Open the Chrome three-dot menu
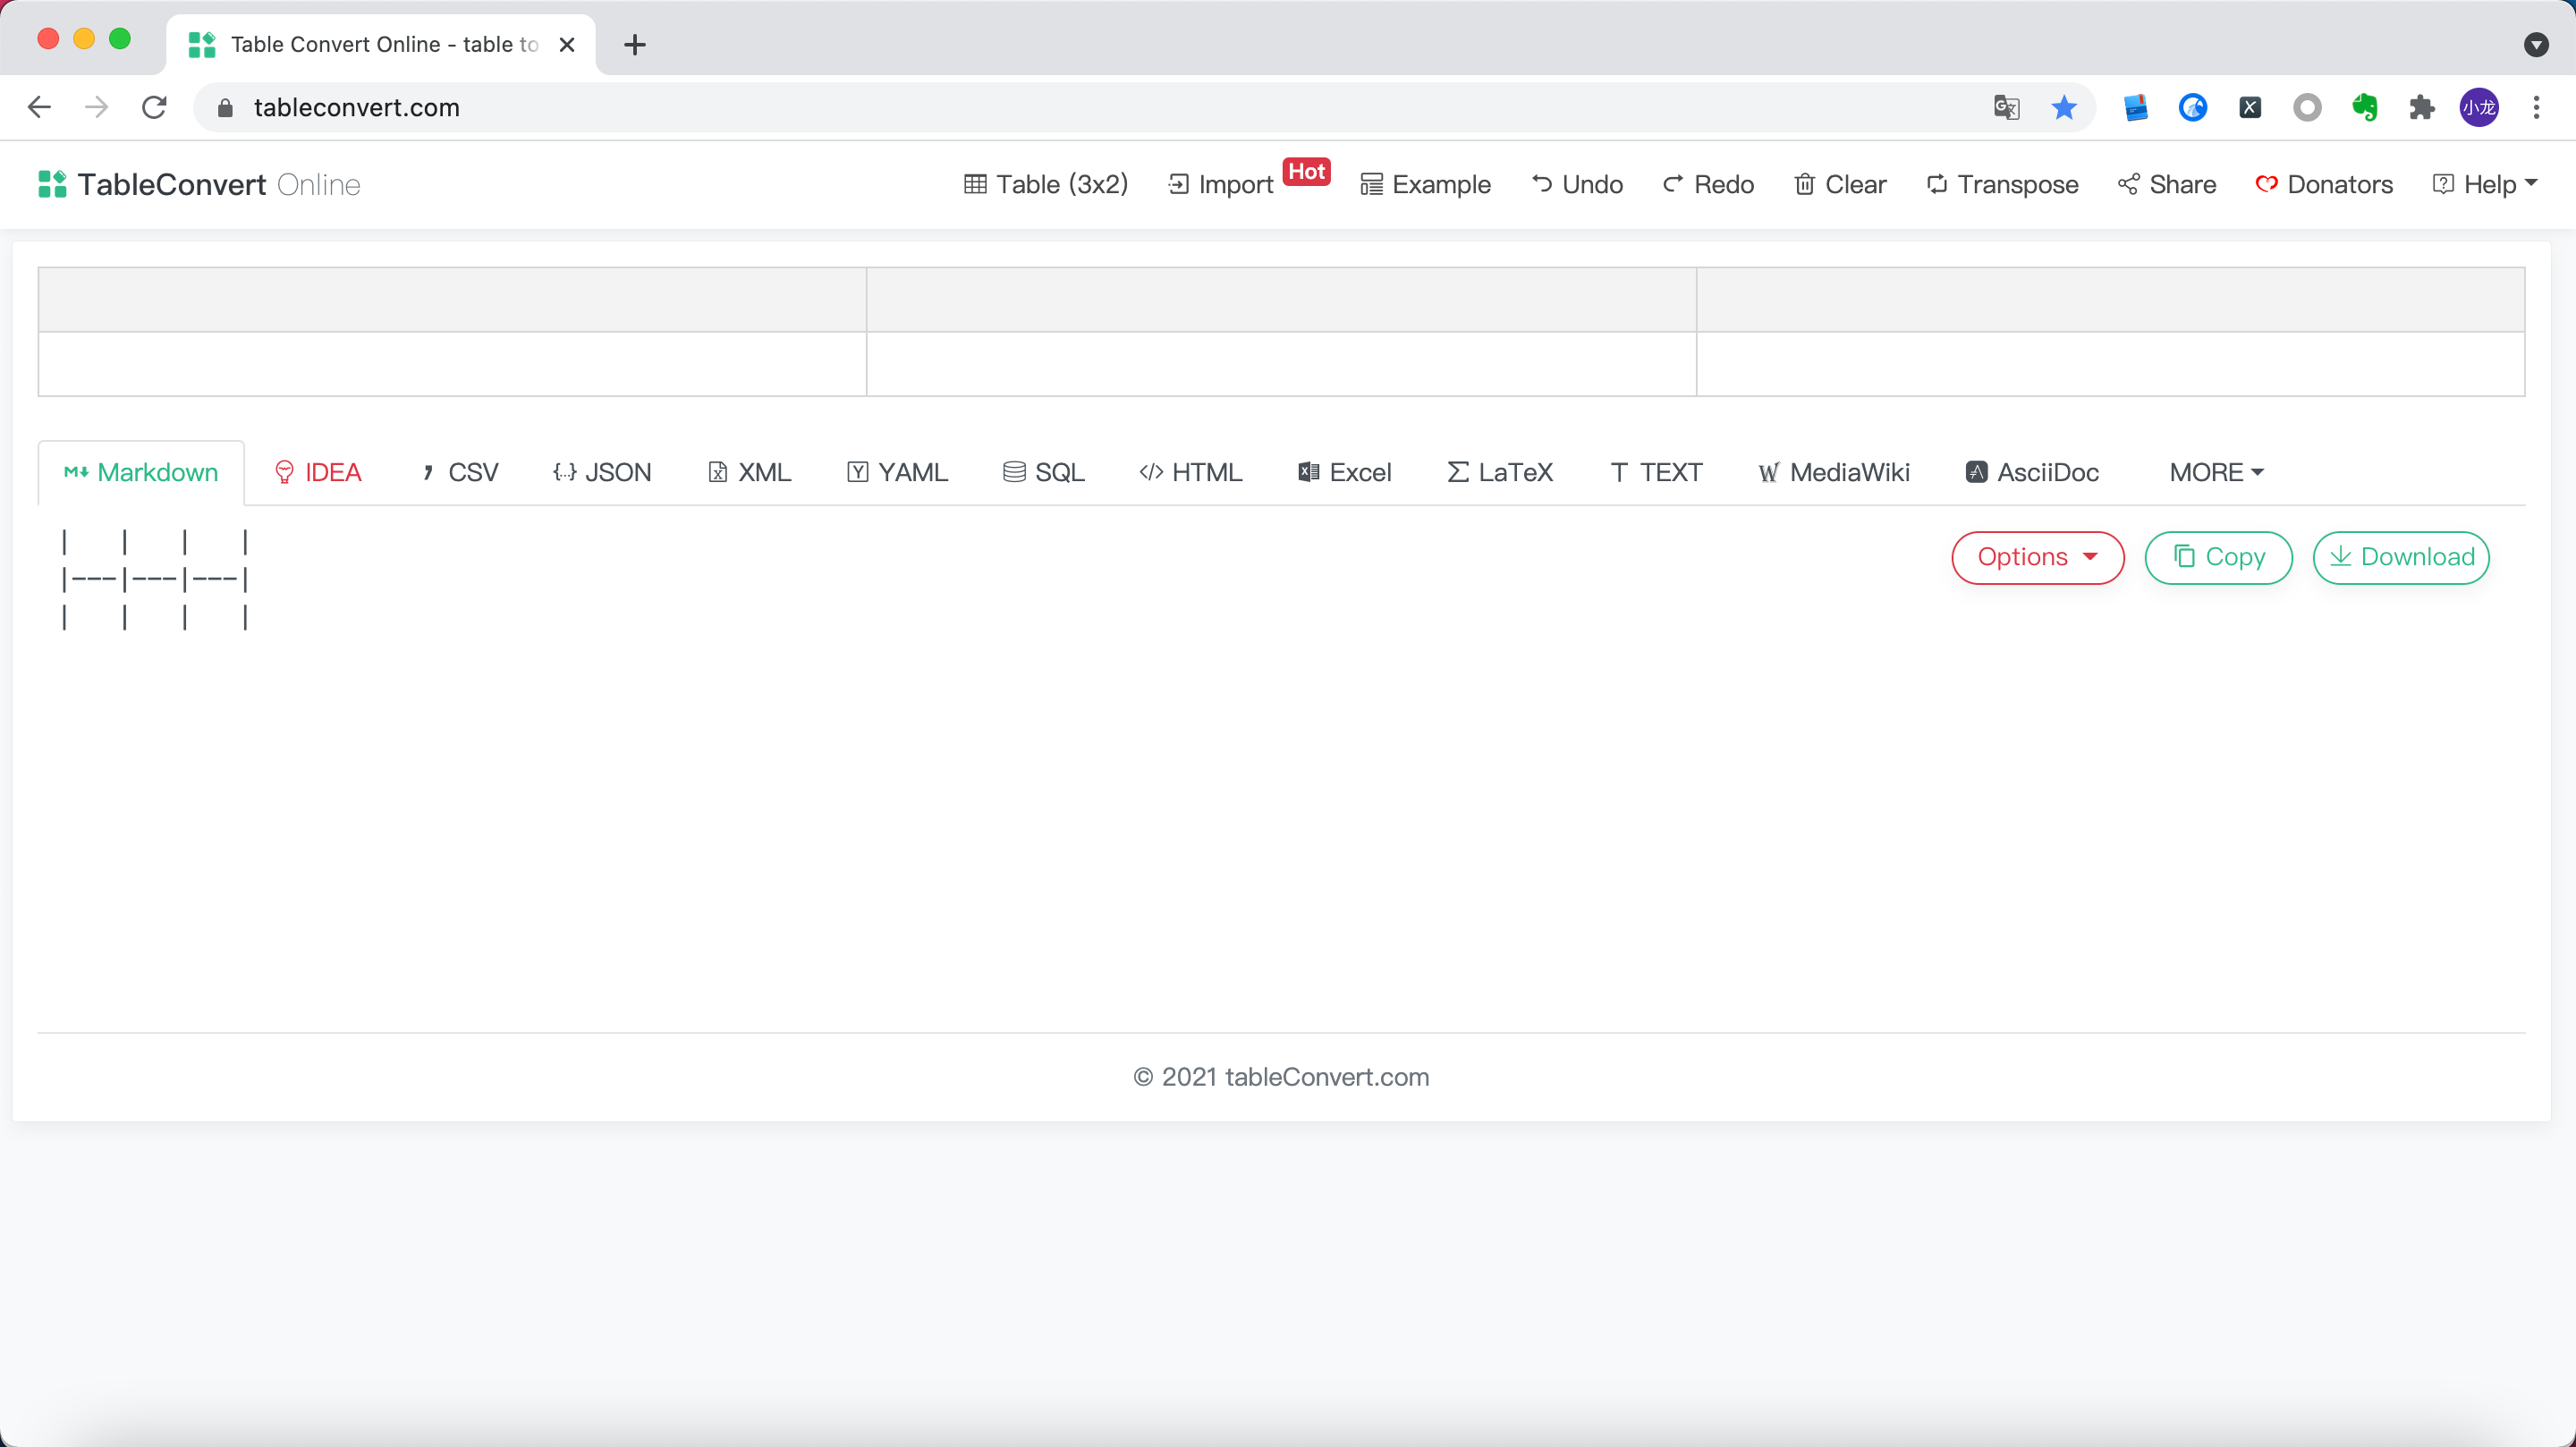The height and width of the screenshot is (1447, 2576). click(x=2536, y=107)
